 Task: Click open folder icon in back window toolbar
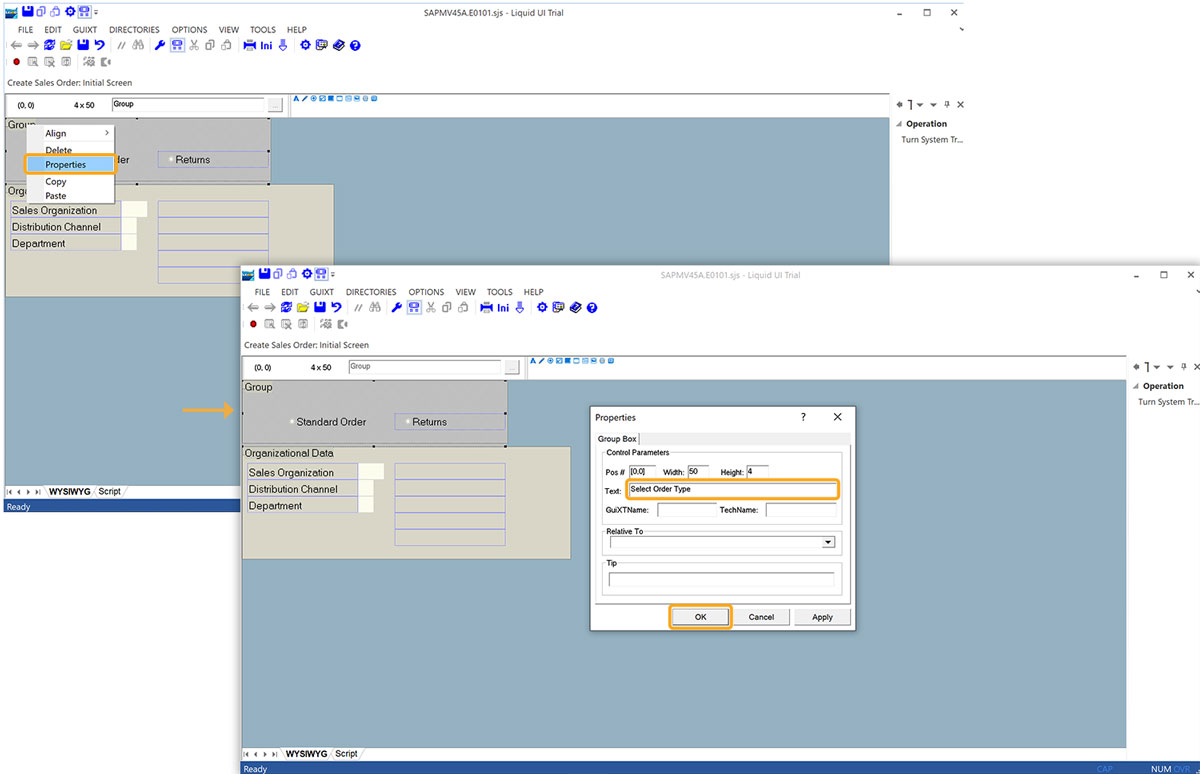66,45
